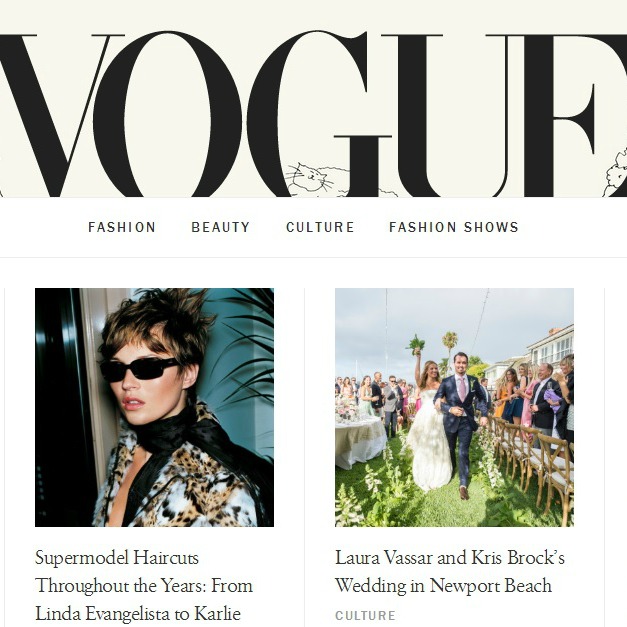The width and height of the screenshot is (627, 627).
Task: Open Fashion Shows in navigation
Action: pyautogui.click(x=453, y=227)
